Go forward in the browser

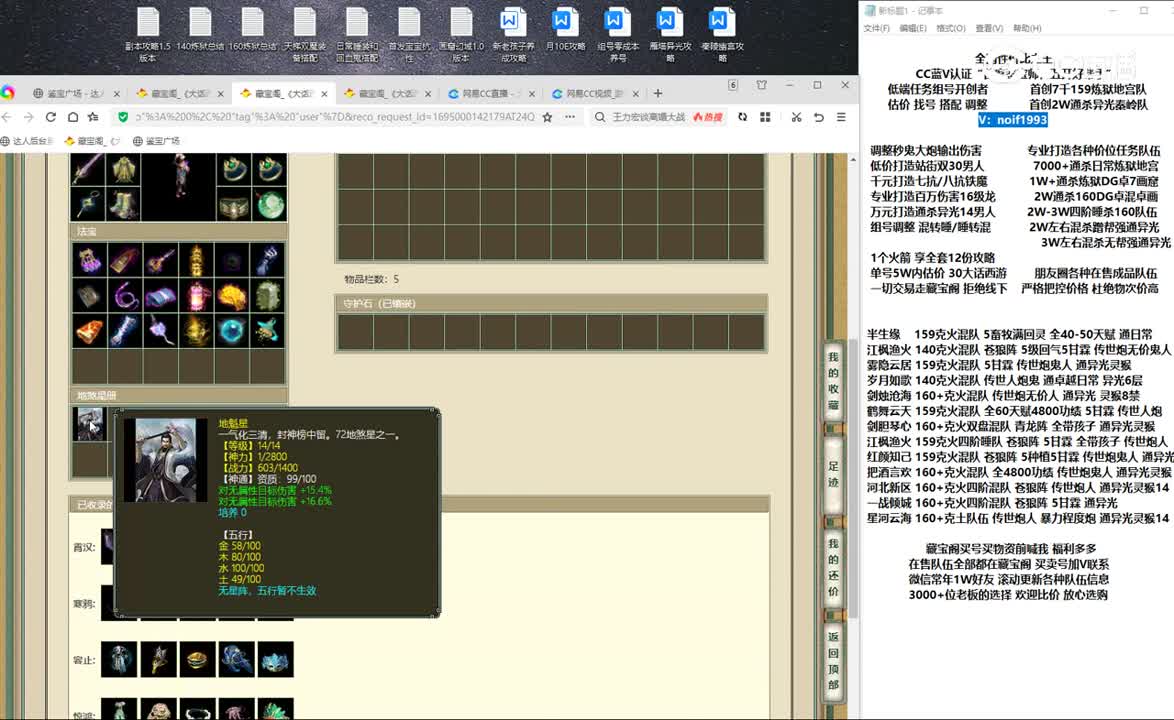pos(28,117)
